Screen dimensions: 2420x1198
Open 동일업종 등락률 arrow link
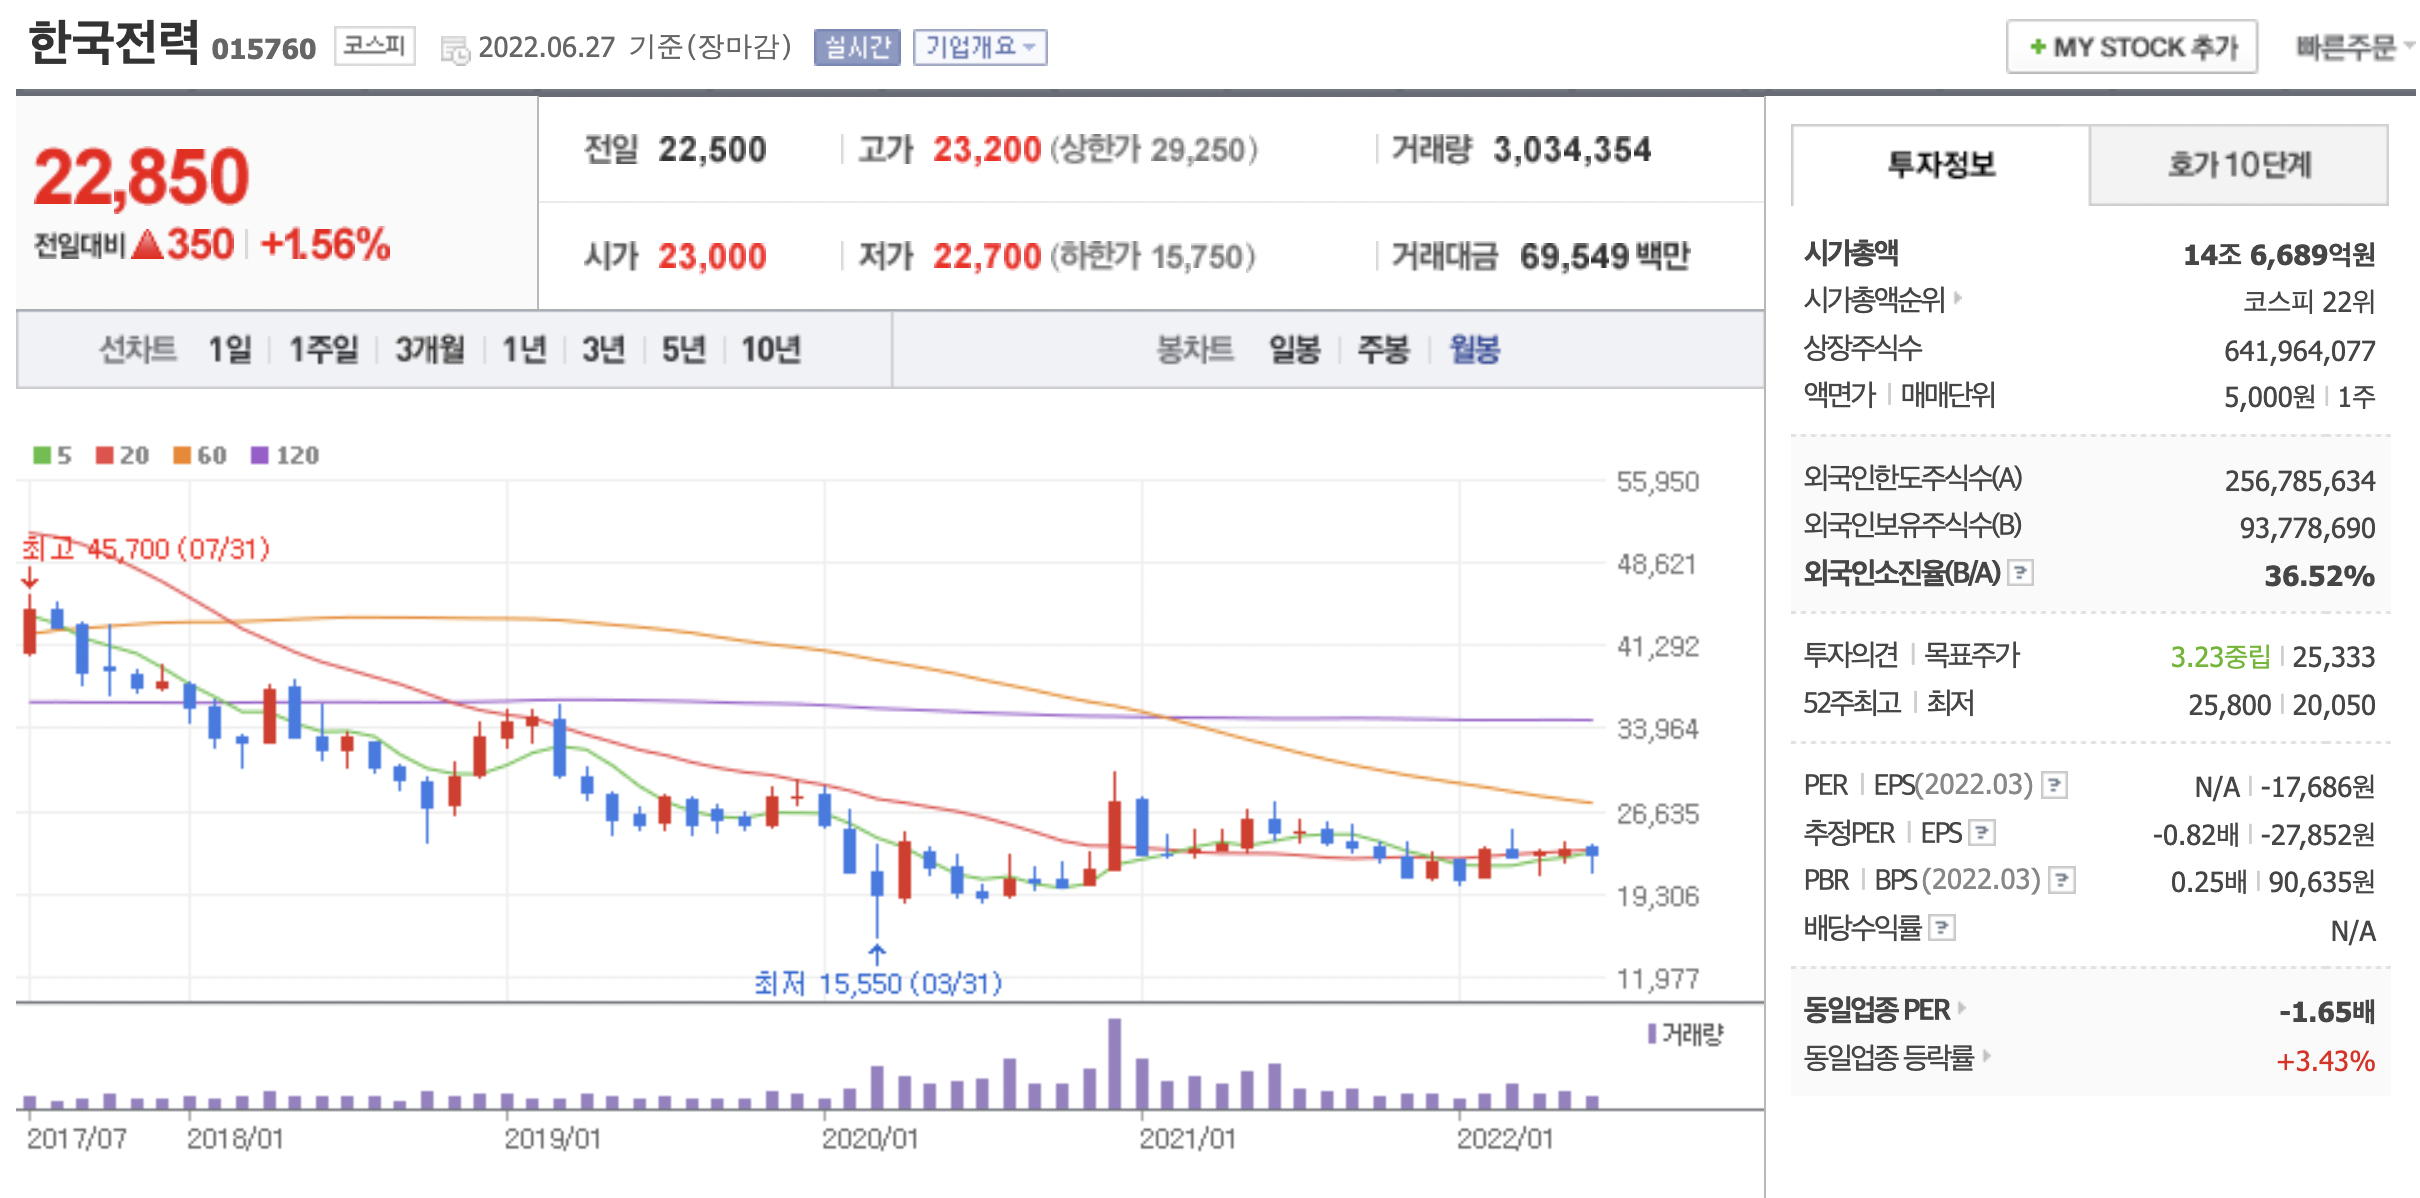[1986, 1055]
